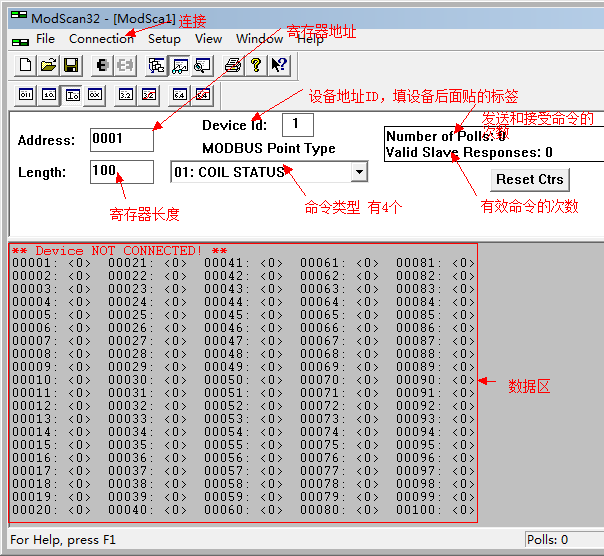
Task: Click the Print toolbar icon
Action: tap(233, 65)
